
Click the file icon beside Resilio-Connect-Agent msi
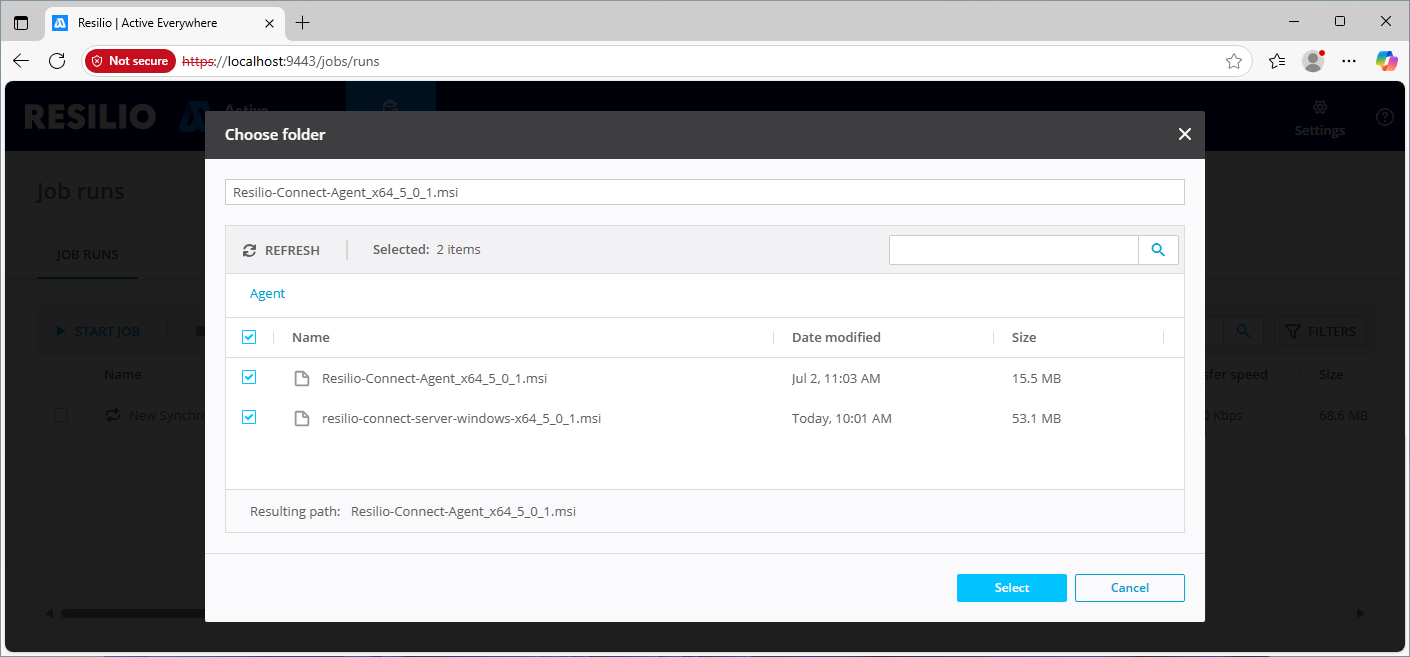pos(301,379)
